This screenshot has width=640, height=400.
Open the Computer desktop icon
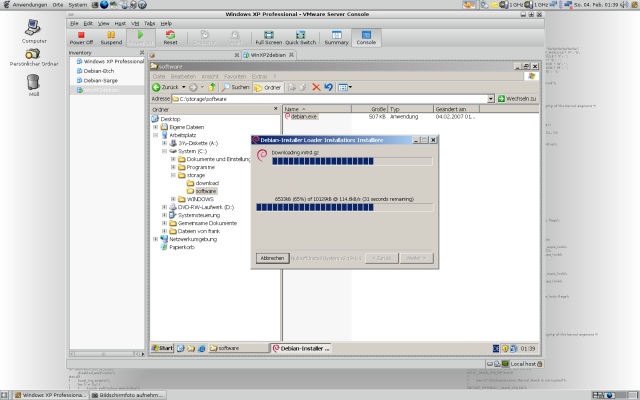click(x=34, y=31)
